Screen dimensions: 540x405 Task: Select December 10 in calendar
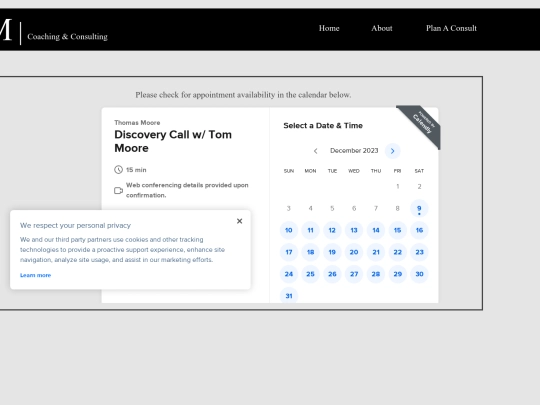click(289, 230)
